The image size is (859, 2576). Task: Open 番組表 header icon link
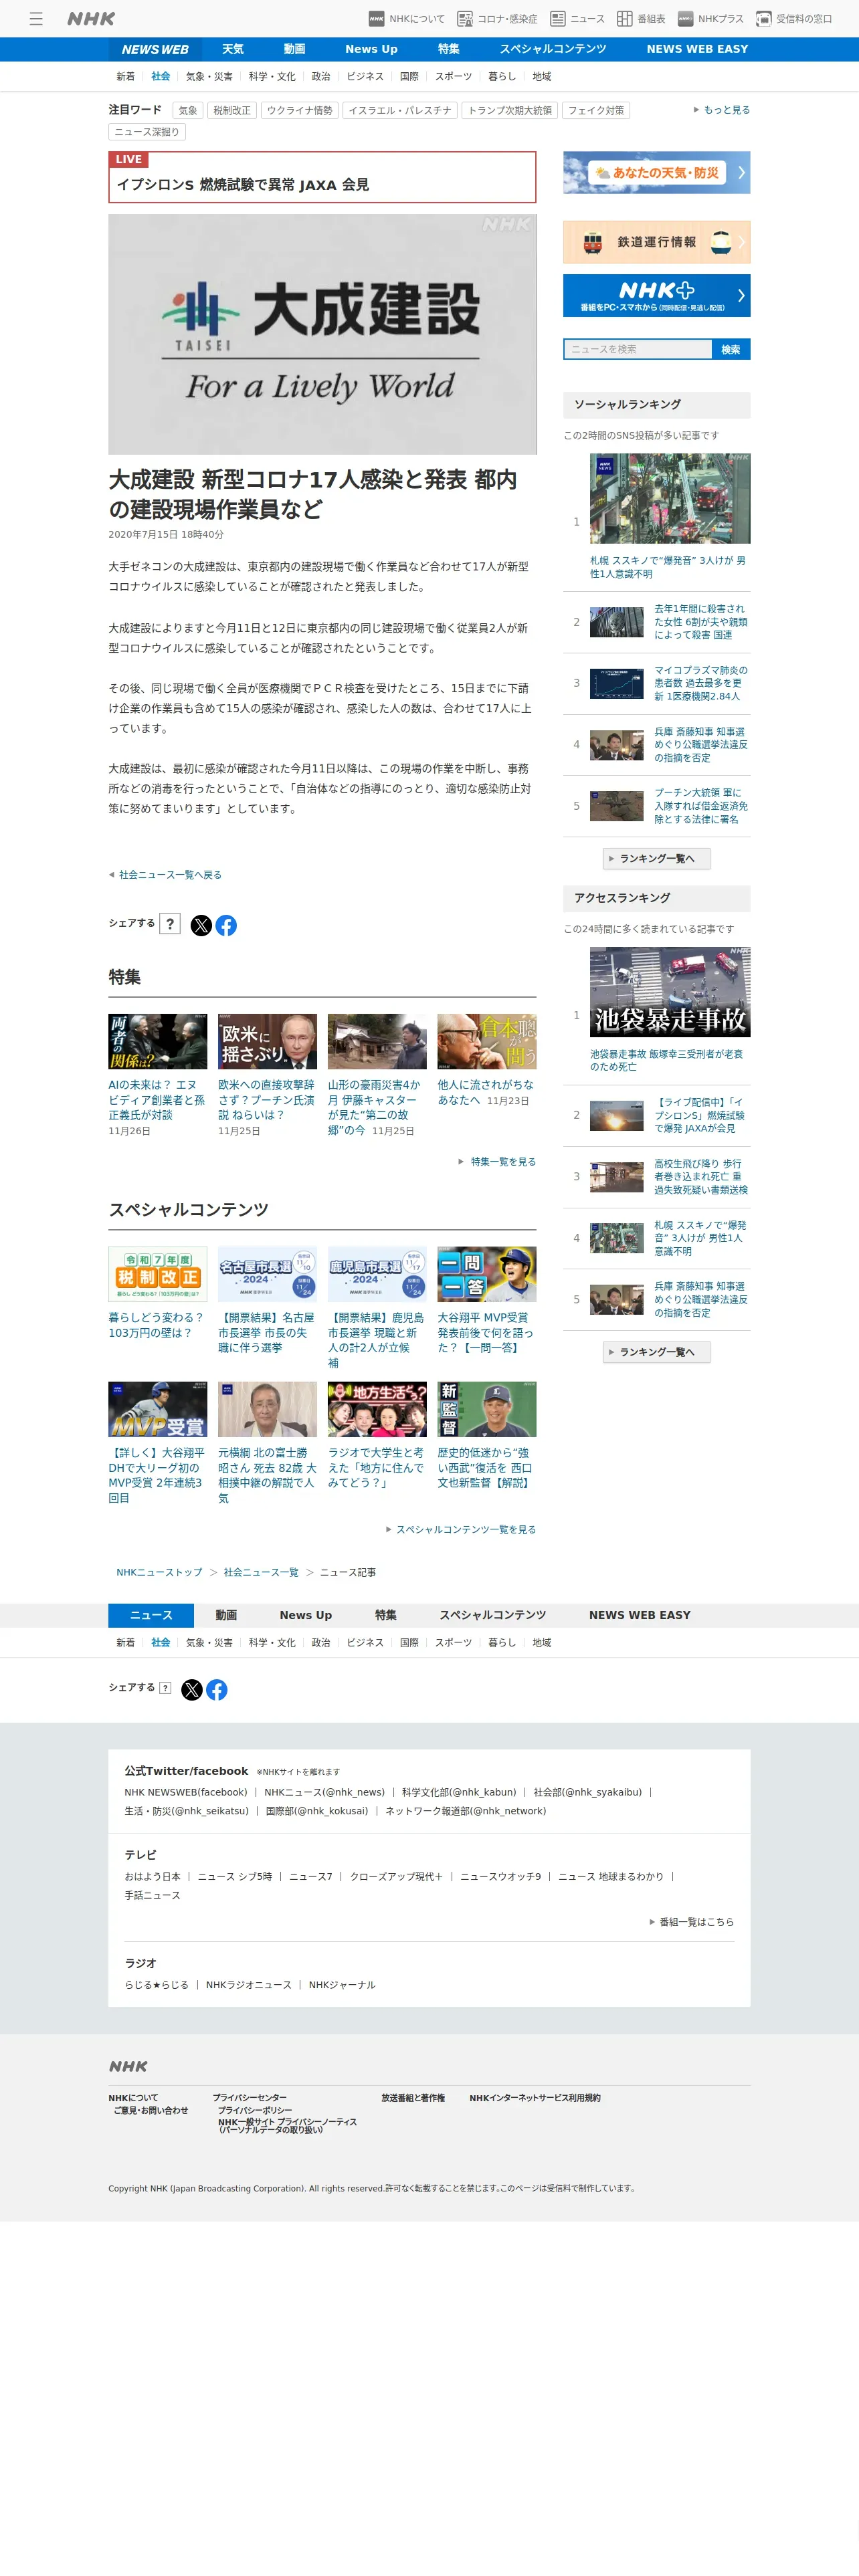tap(641, 18)
